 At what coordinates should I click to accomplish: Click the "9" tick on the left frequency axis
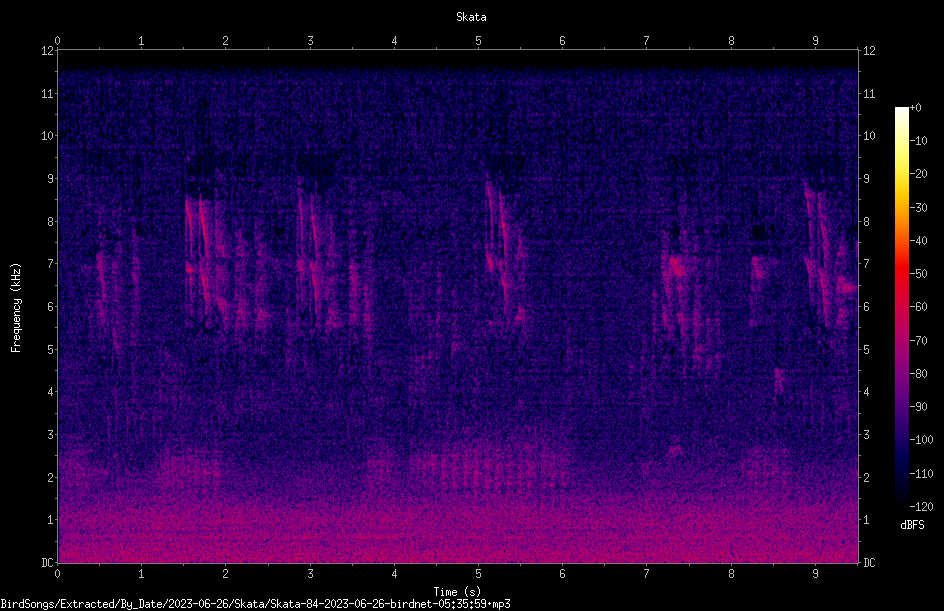coord(51,179)
